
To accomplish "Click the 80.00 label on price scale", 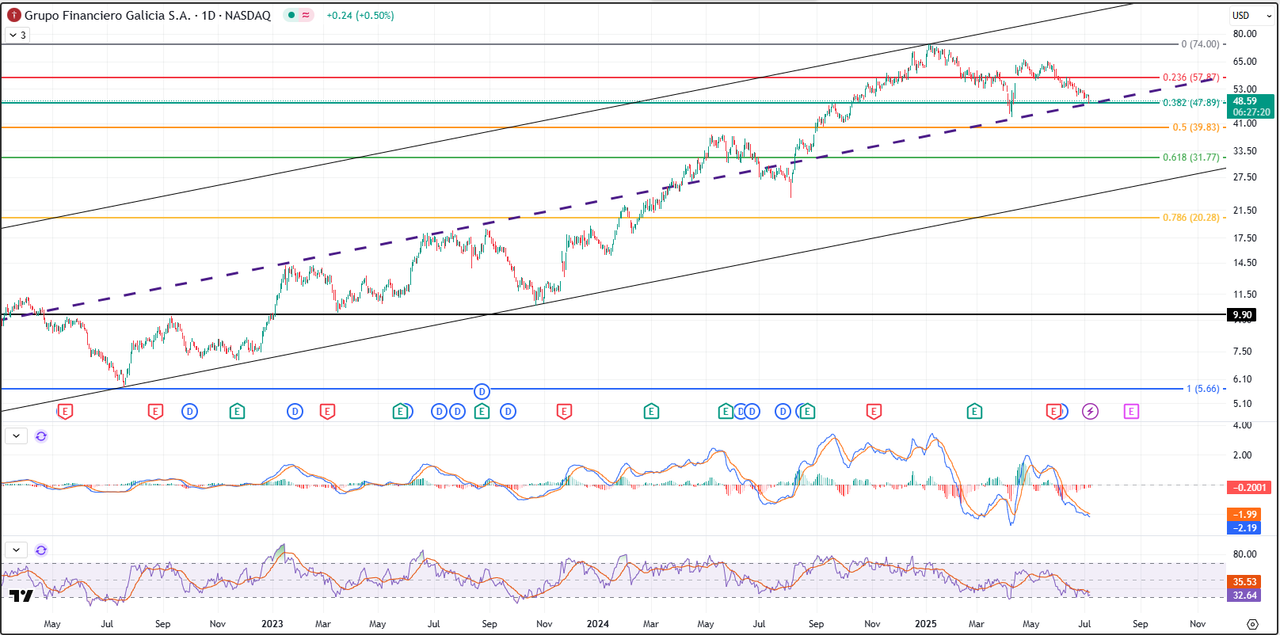I will click(x=1246, y=34).
